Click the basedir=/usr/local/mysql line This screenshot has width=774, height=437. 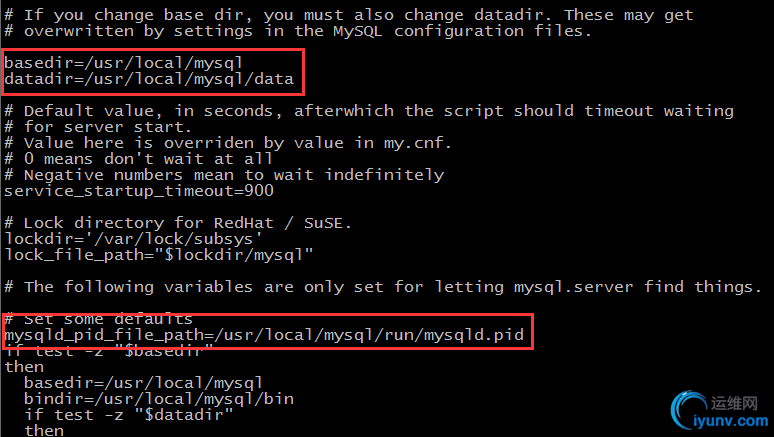[123, 62]
